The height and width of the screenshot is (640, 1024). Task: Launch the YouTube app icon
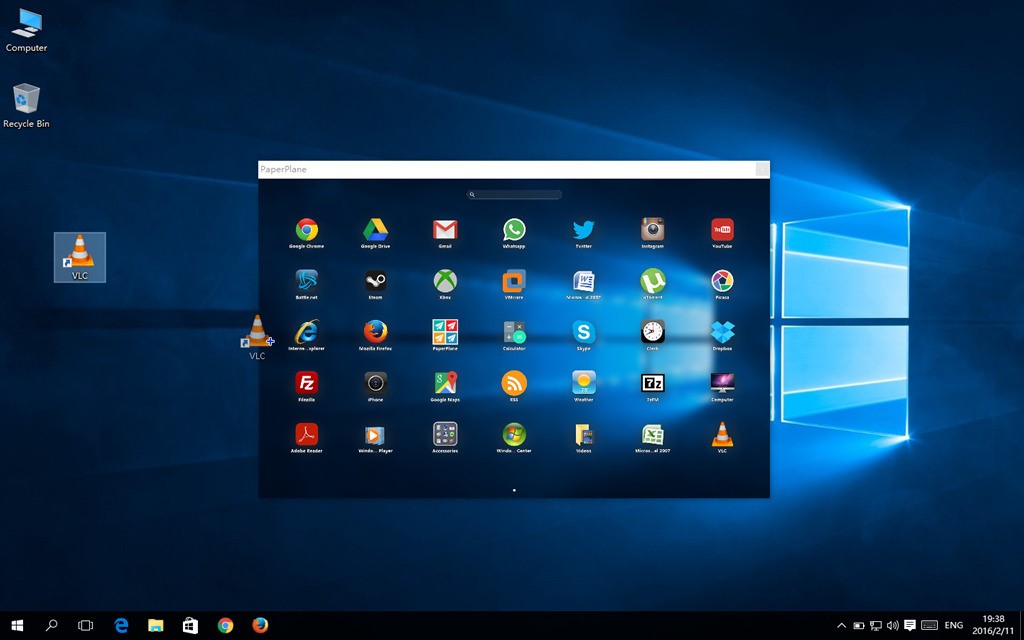coord(722,230)
